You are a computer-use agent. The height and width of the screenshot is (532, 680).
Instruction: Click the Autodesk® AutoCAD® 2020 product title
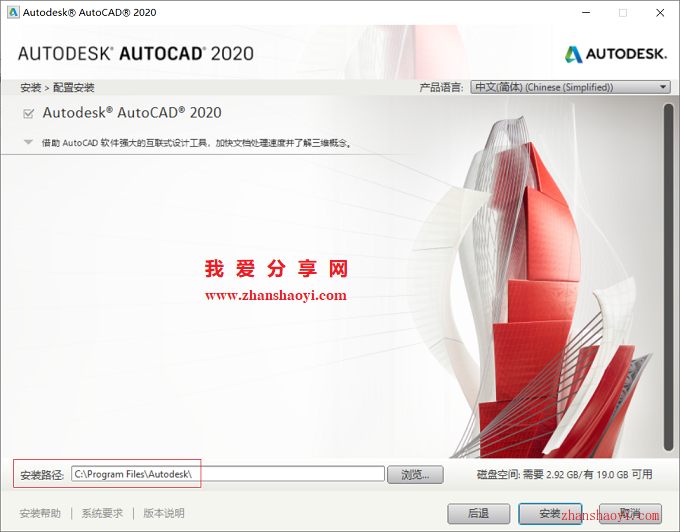[132, 113]
